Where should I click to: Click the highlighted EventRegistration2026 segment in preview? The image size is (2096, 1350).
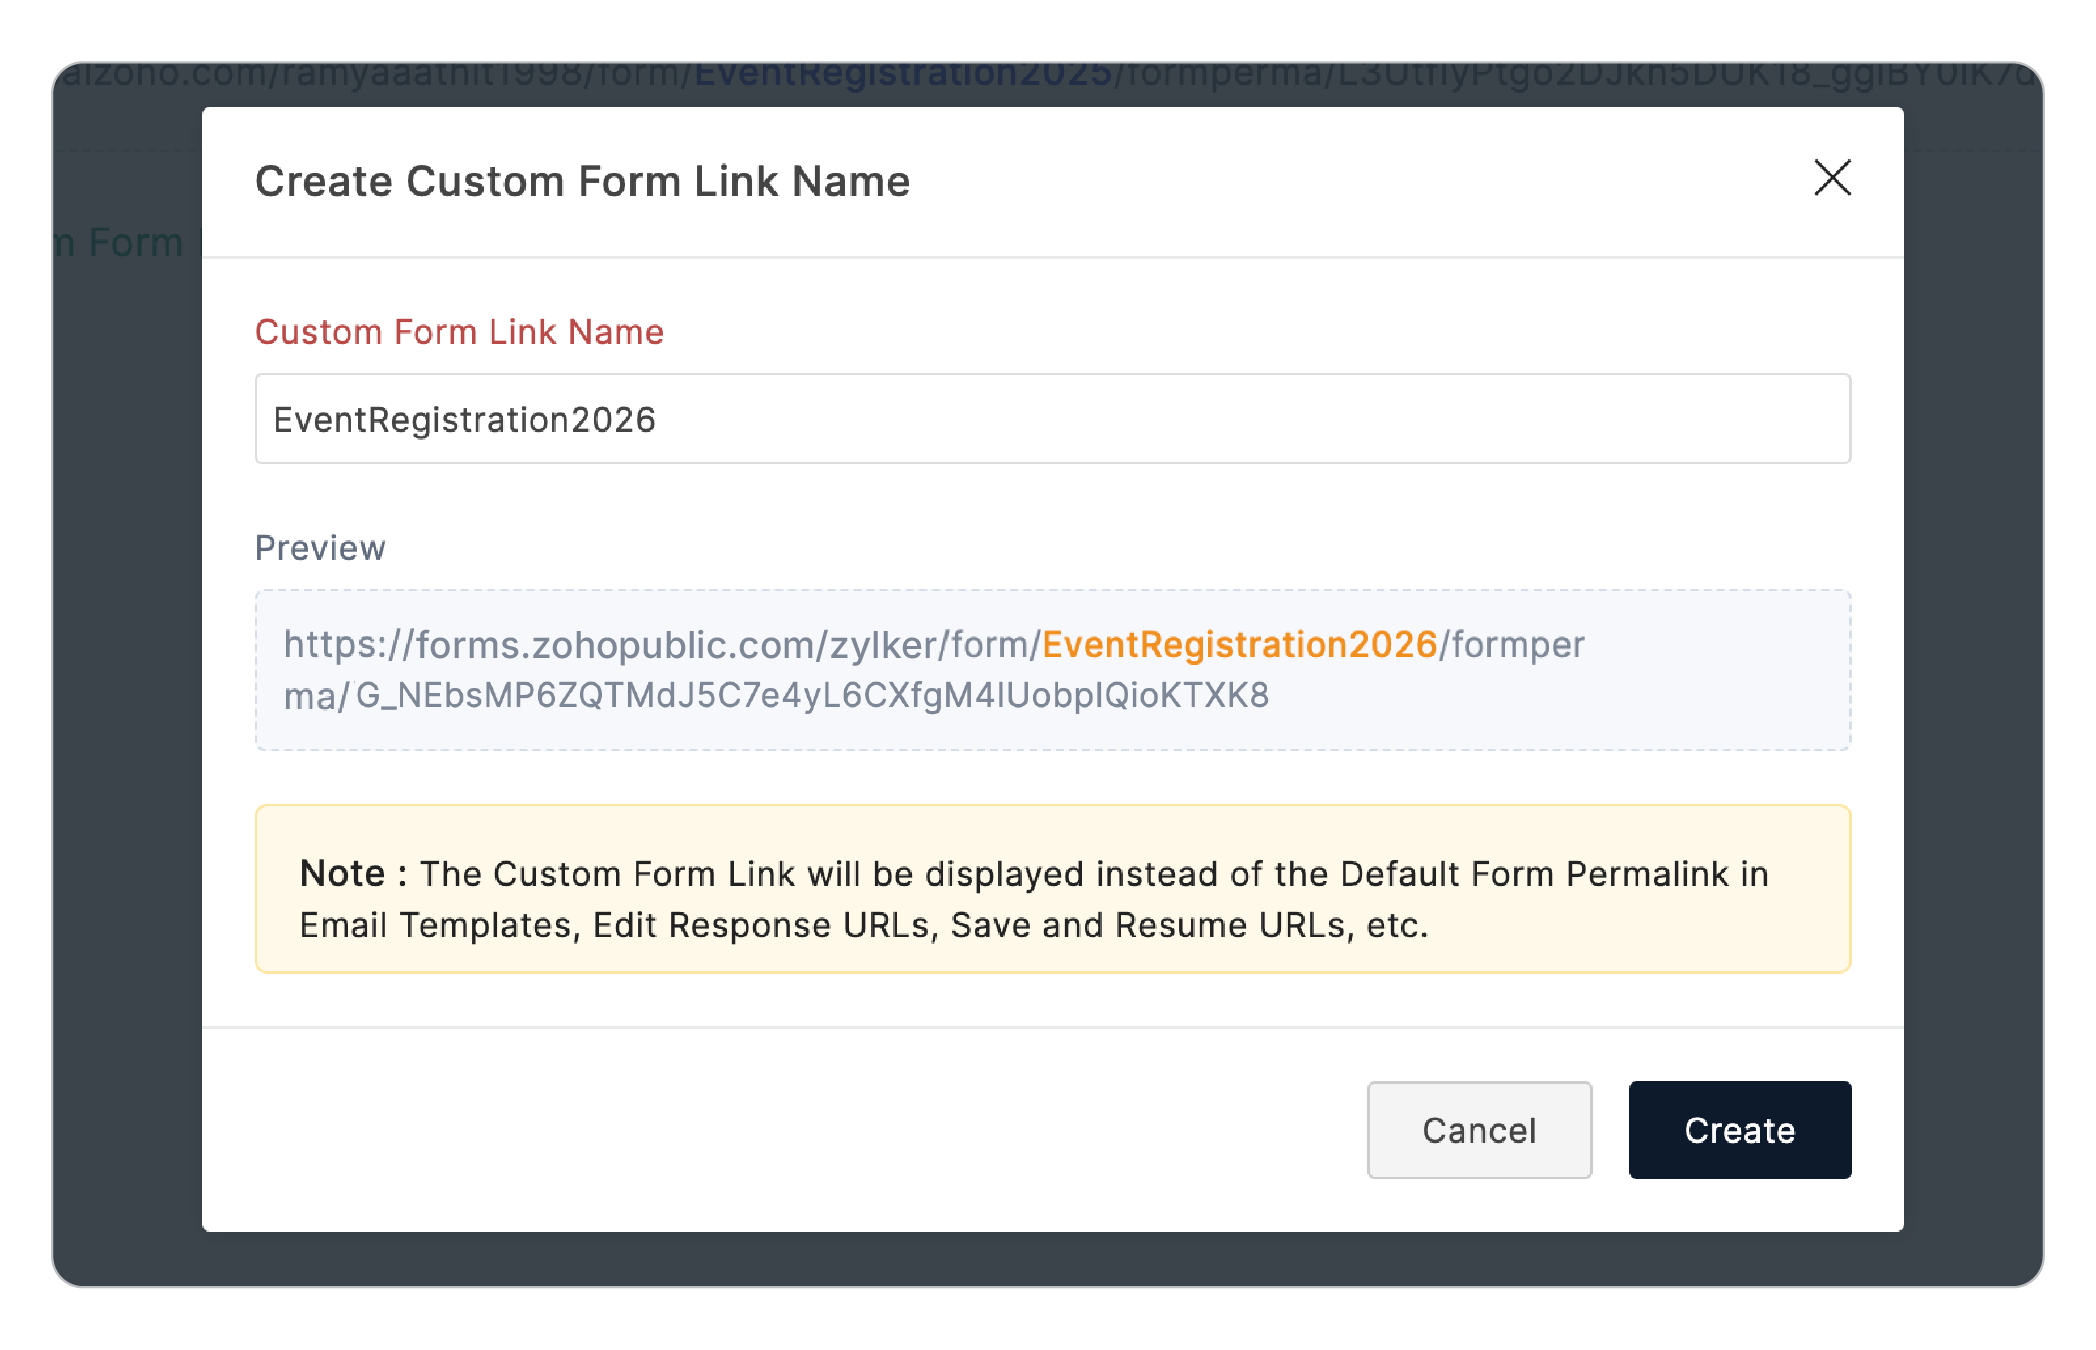pyautogui.click(x=1240, y=645)
